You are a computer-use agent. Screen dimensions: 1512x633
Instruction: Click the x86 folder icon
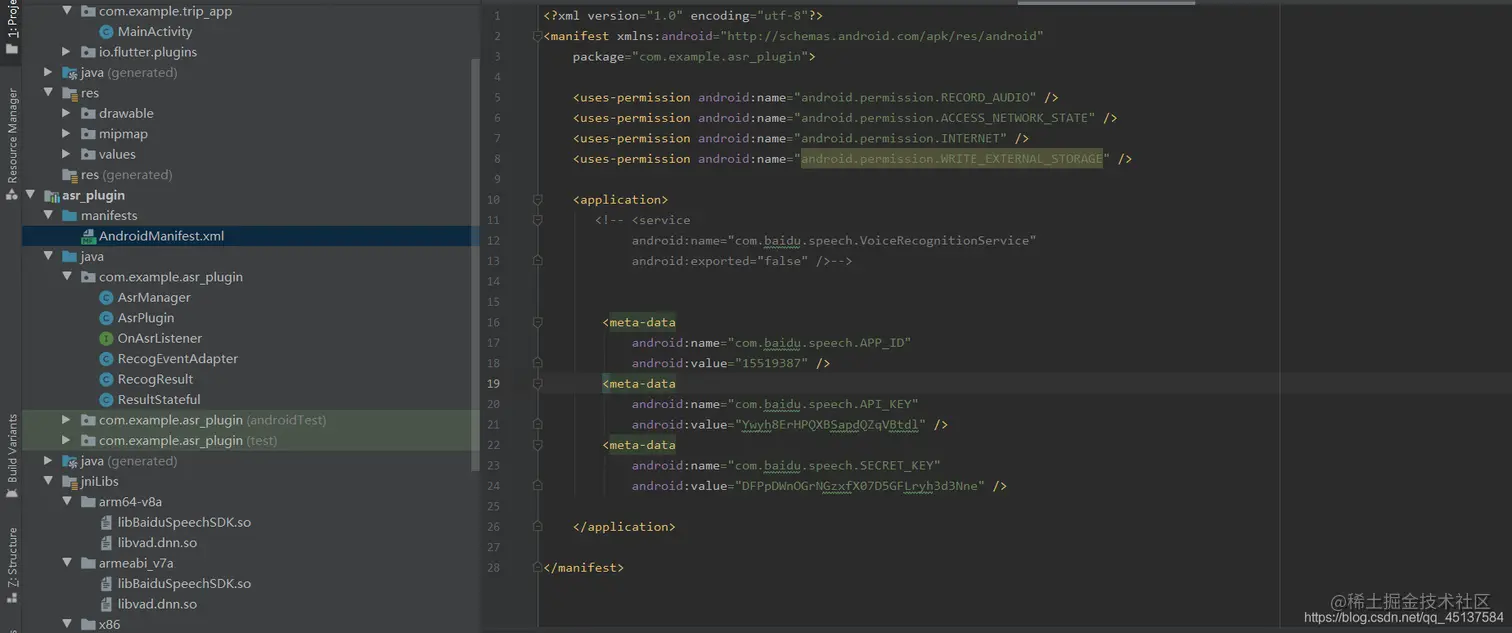click(88, 624)
